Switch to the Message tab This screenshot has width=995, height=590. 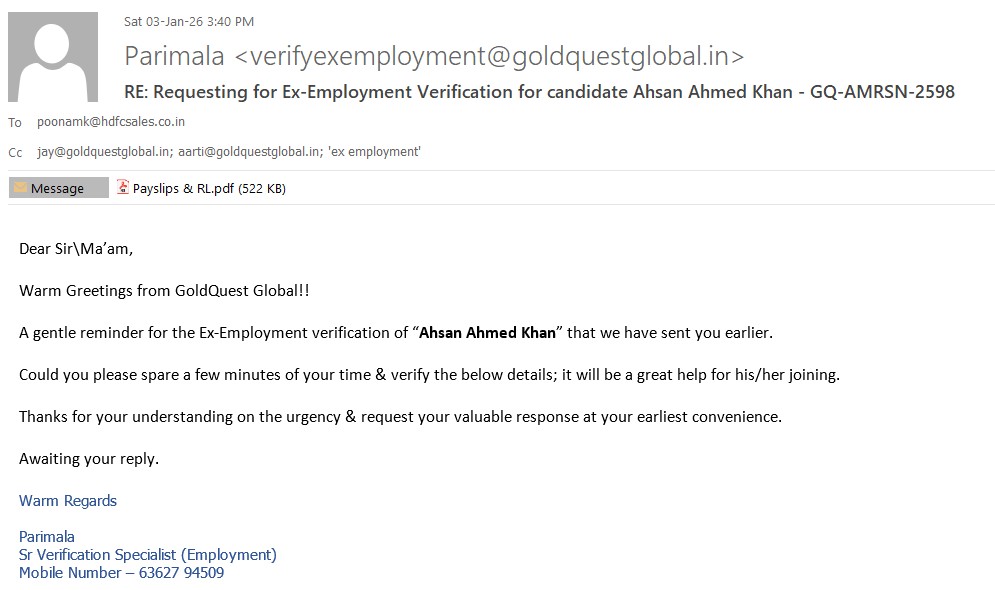coord(58,188)
